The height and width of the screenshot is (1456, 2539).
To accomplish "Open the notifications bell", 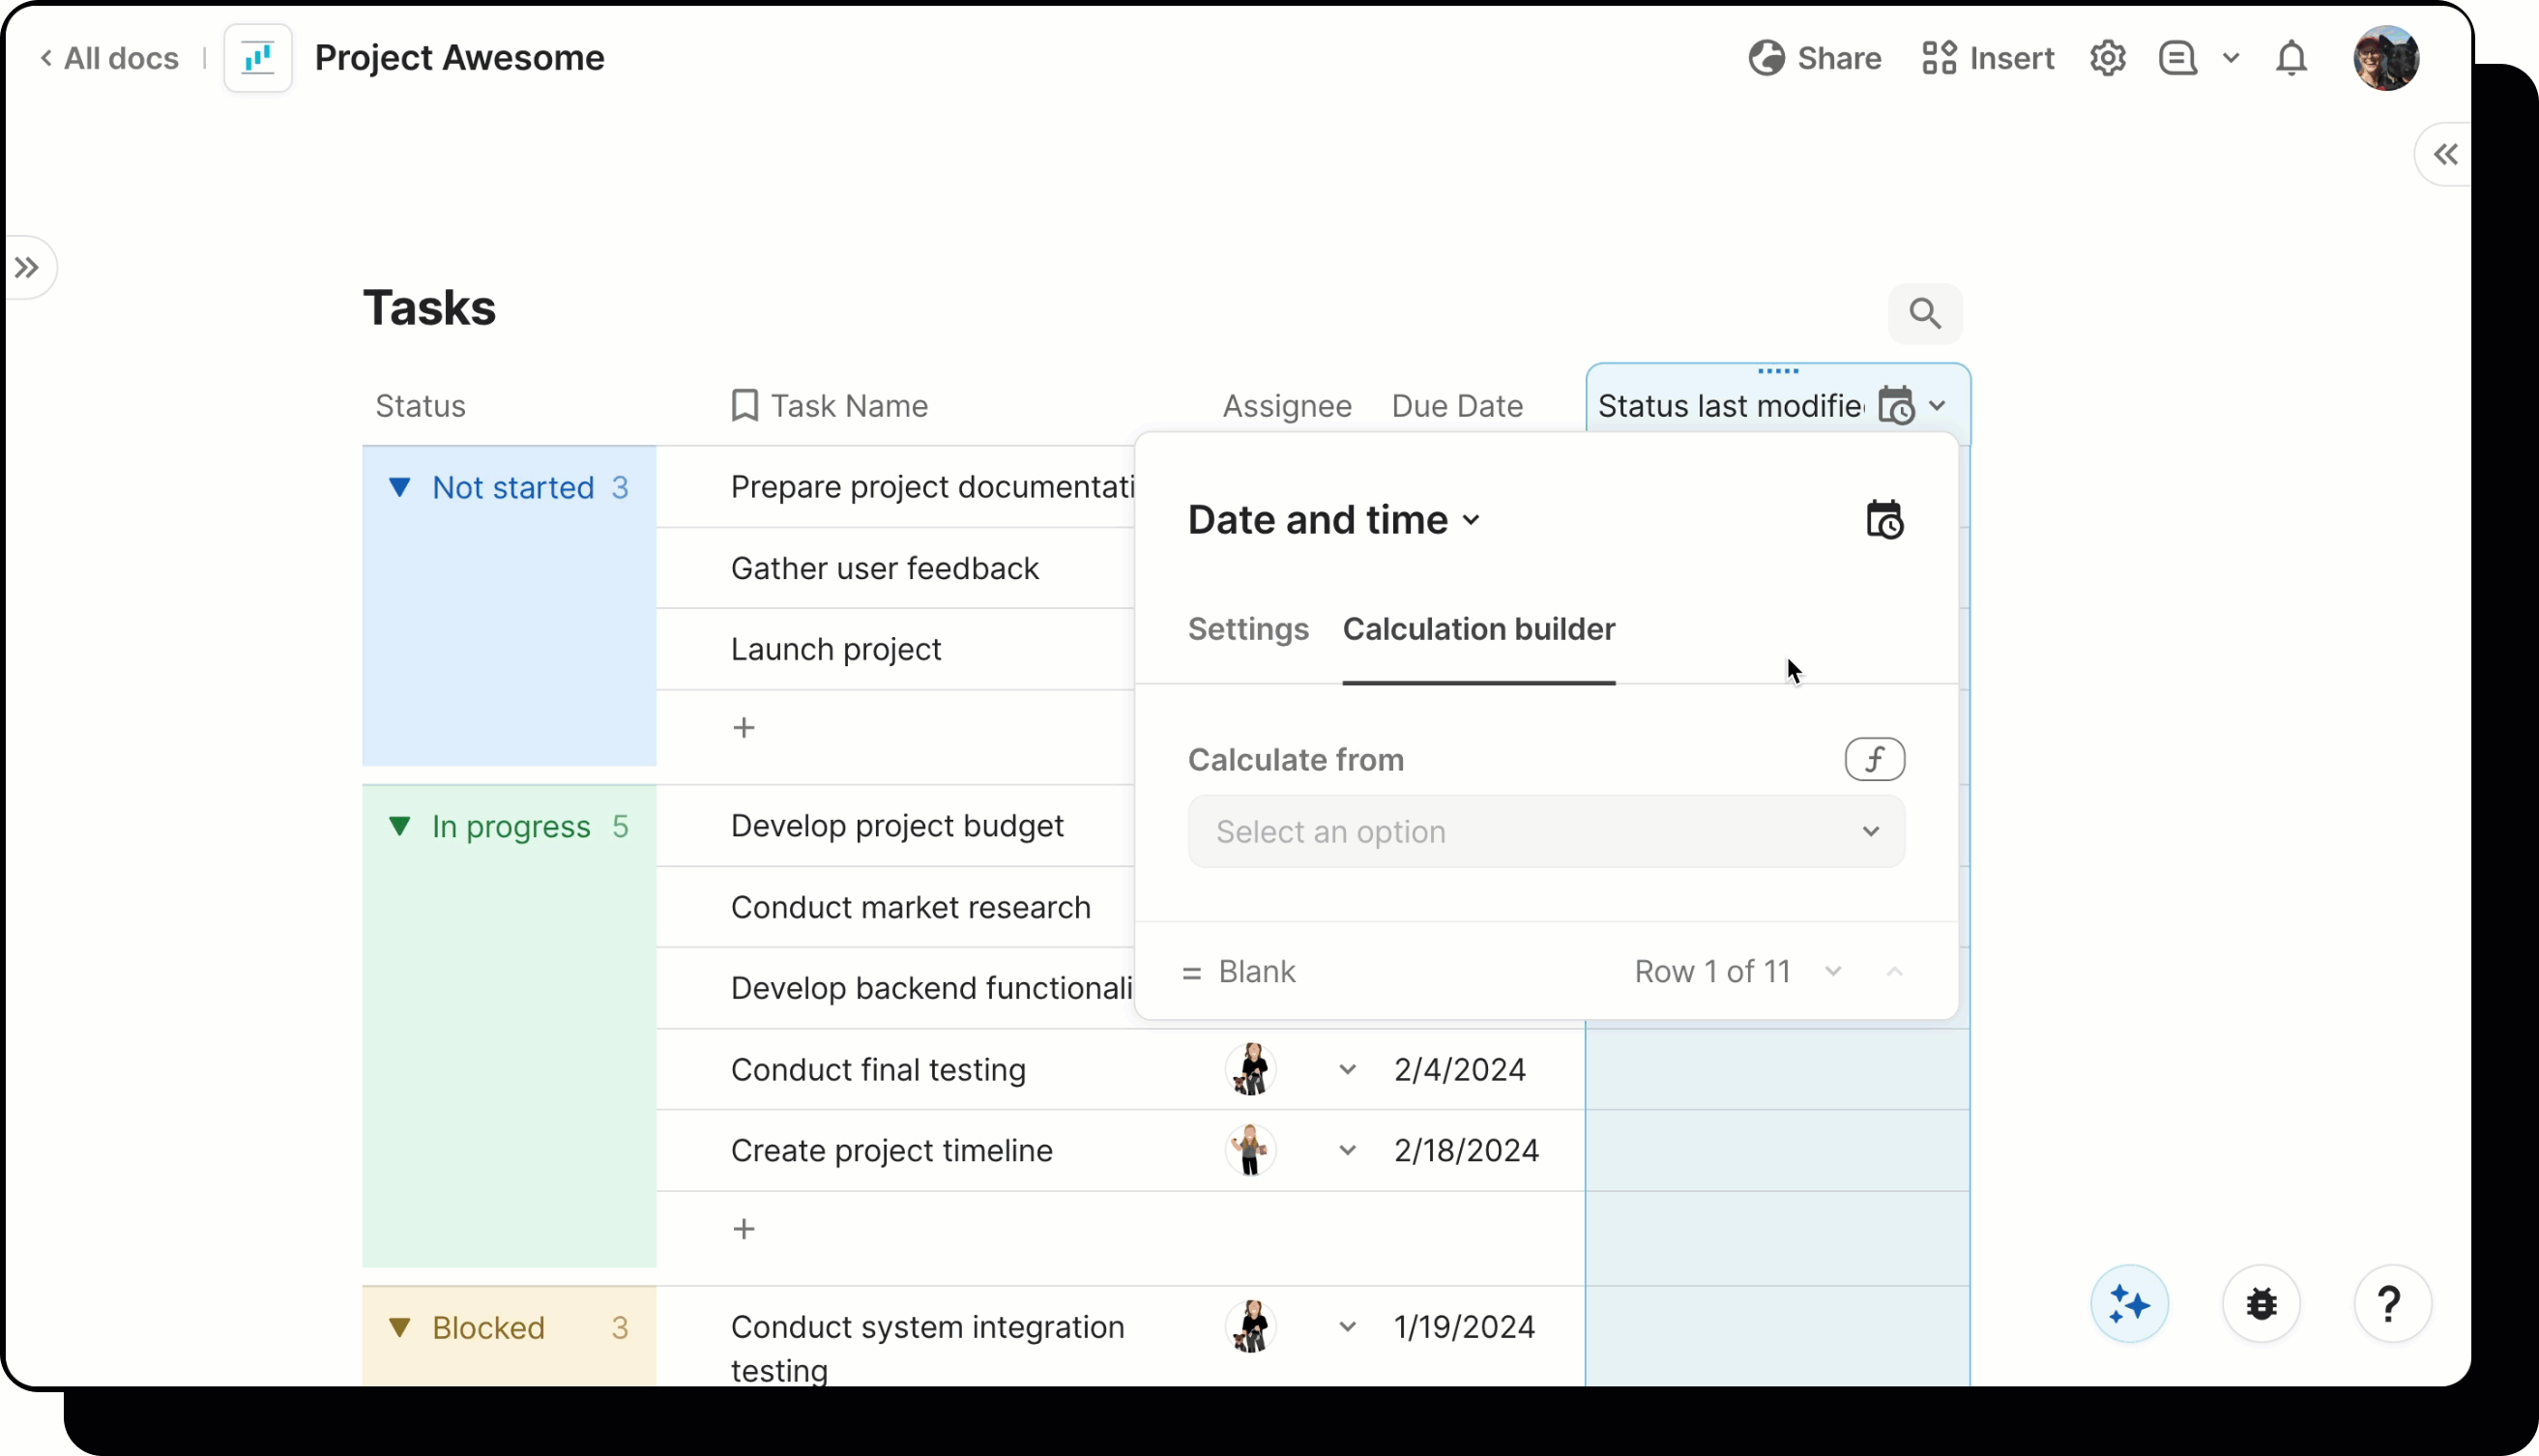I will (x=2291, y=58).
